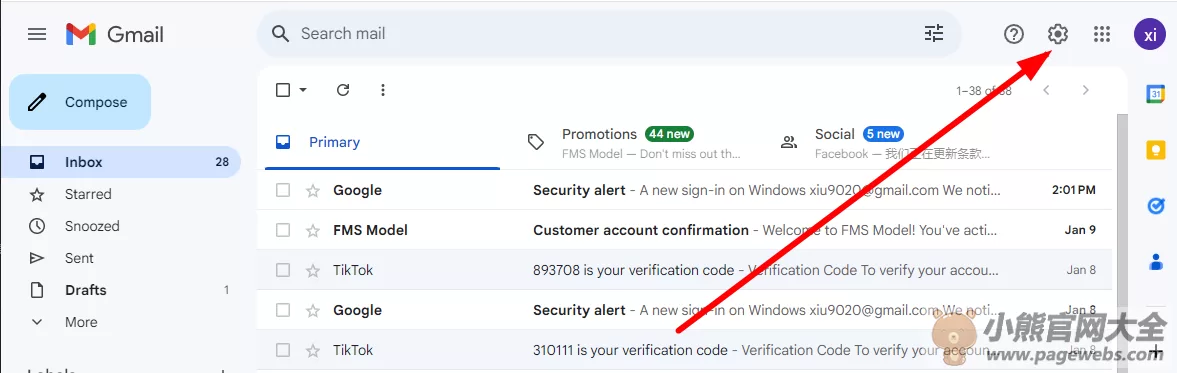Screen dimensions: 1177x373
Task: Click the 44 new Promotions badge
Action: click(x=669, y=134)
